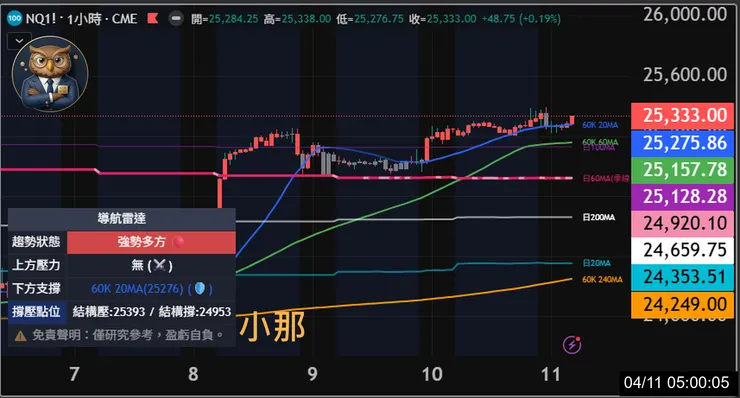
Task: Click the 趨勢狀態 row label
Action: [37, 242]
